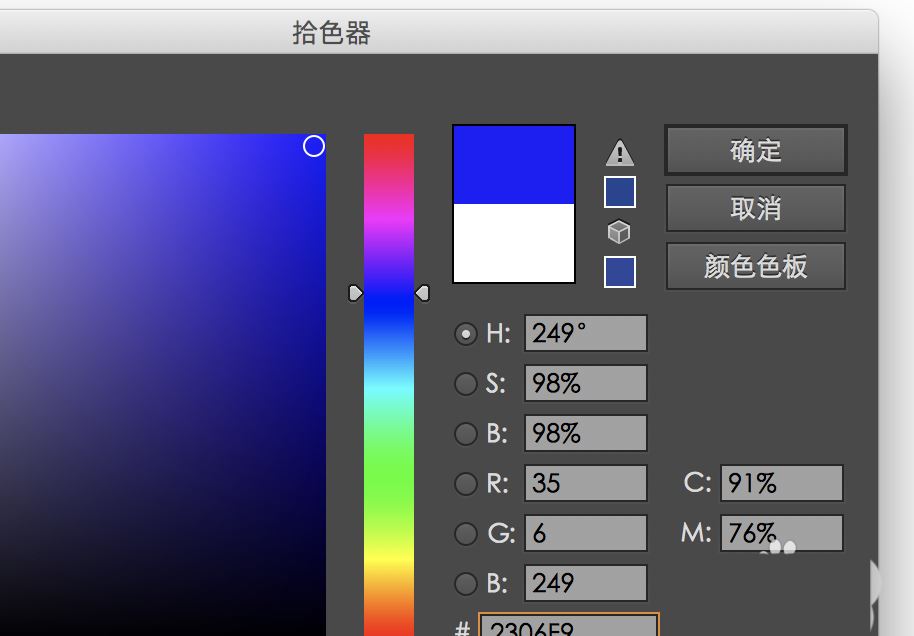This screenshot has height=636, width=914.
Task: Click the C field showing 91%
Action: (782, 483)
